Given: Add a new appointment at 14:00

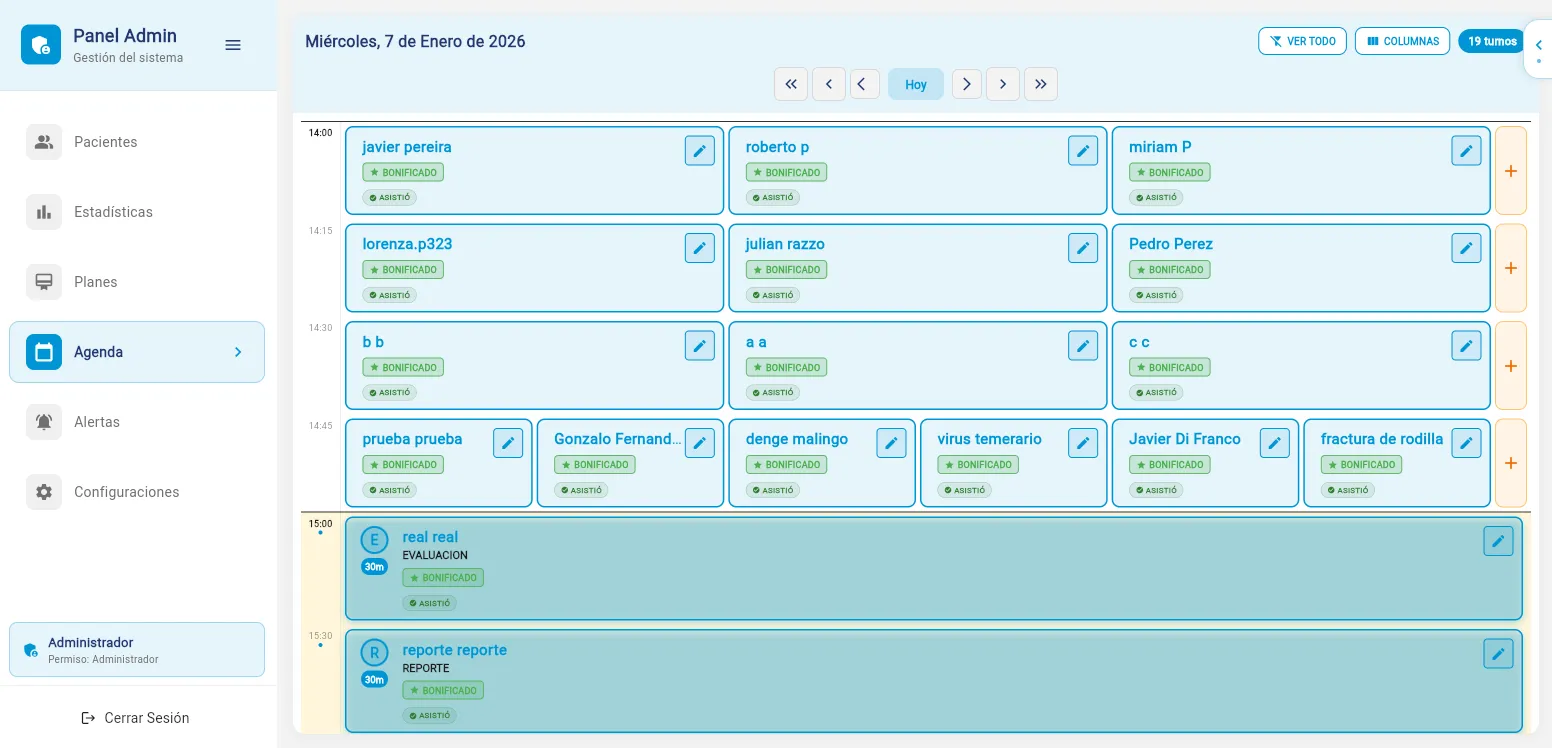Looking at the screenshot, I should point(1511,171).
